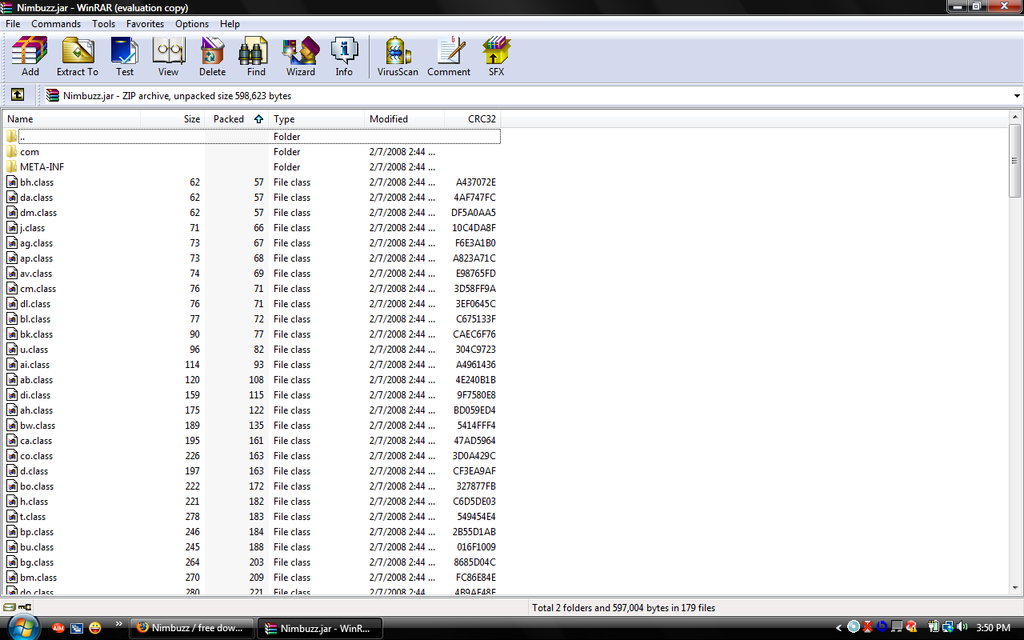Click the cm.class file icon
The height and width of the screenshot is (640, 1024).
point(12,289)
